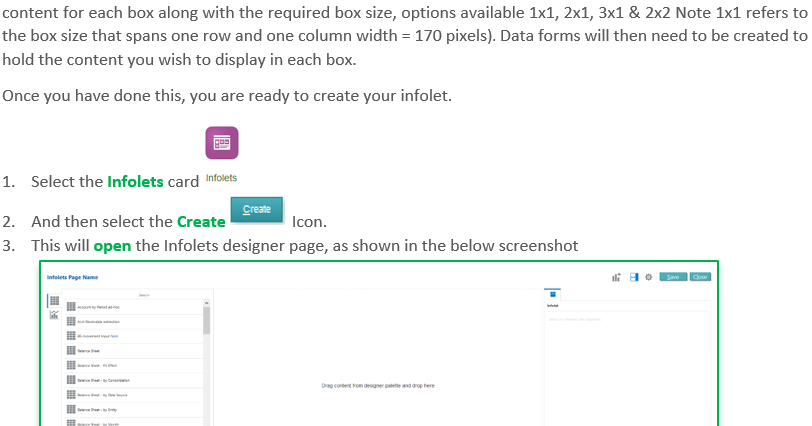Click the teal Create button

(257, 209)
